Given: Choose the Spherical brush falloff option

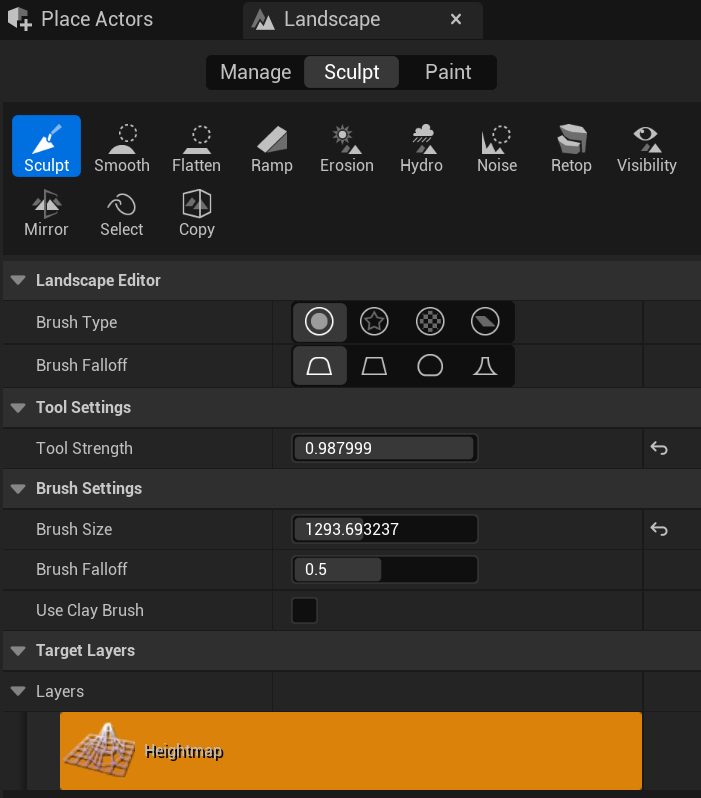Looking at the screenshot, I should pyautogui.click(x=430, y=366).
